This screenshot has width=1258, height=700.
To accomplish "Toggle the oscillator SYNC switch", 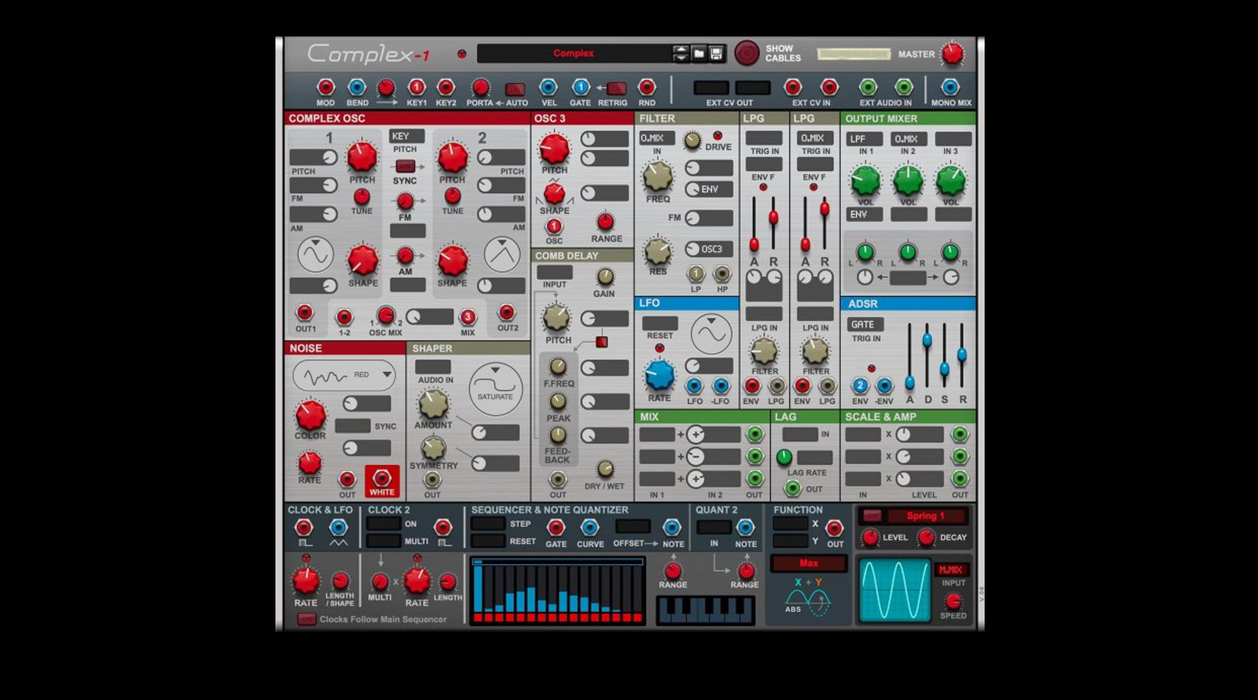I will (x=405, y=167).
